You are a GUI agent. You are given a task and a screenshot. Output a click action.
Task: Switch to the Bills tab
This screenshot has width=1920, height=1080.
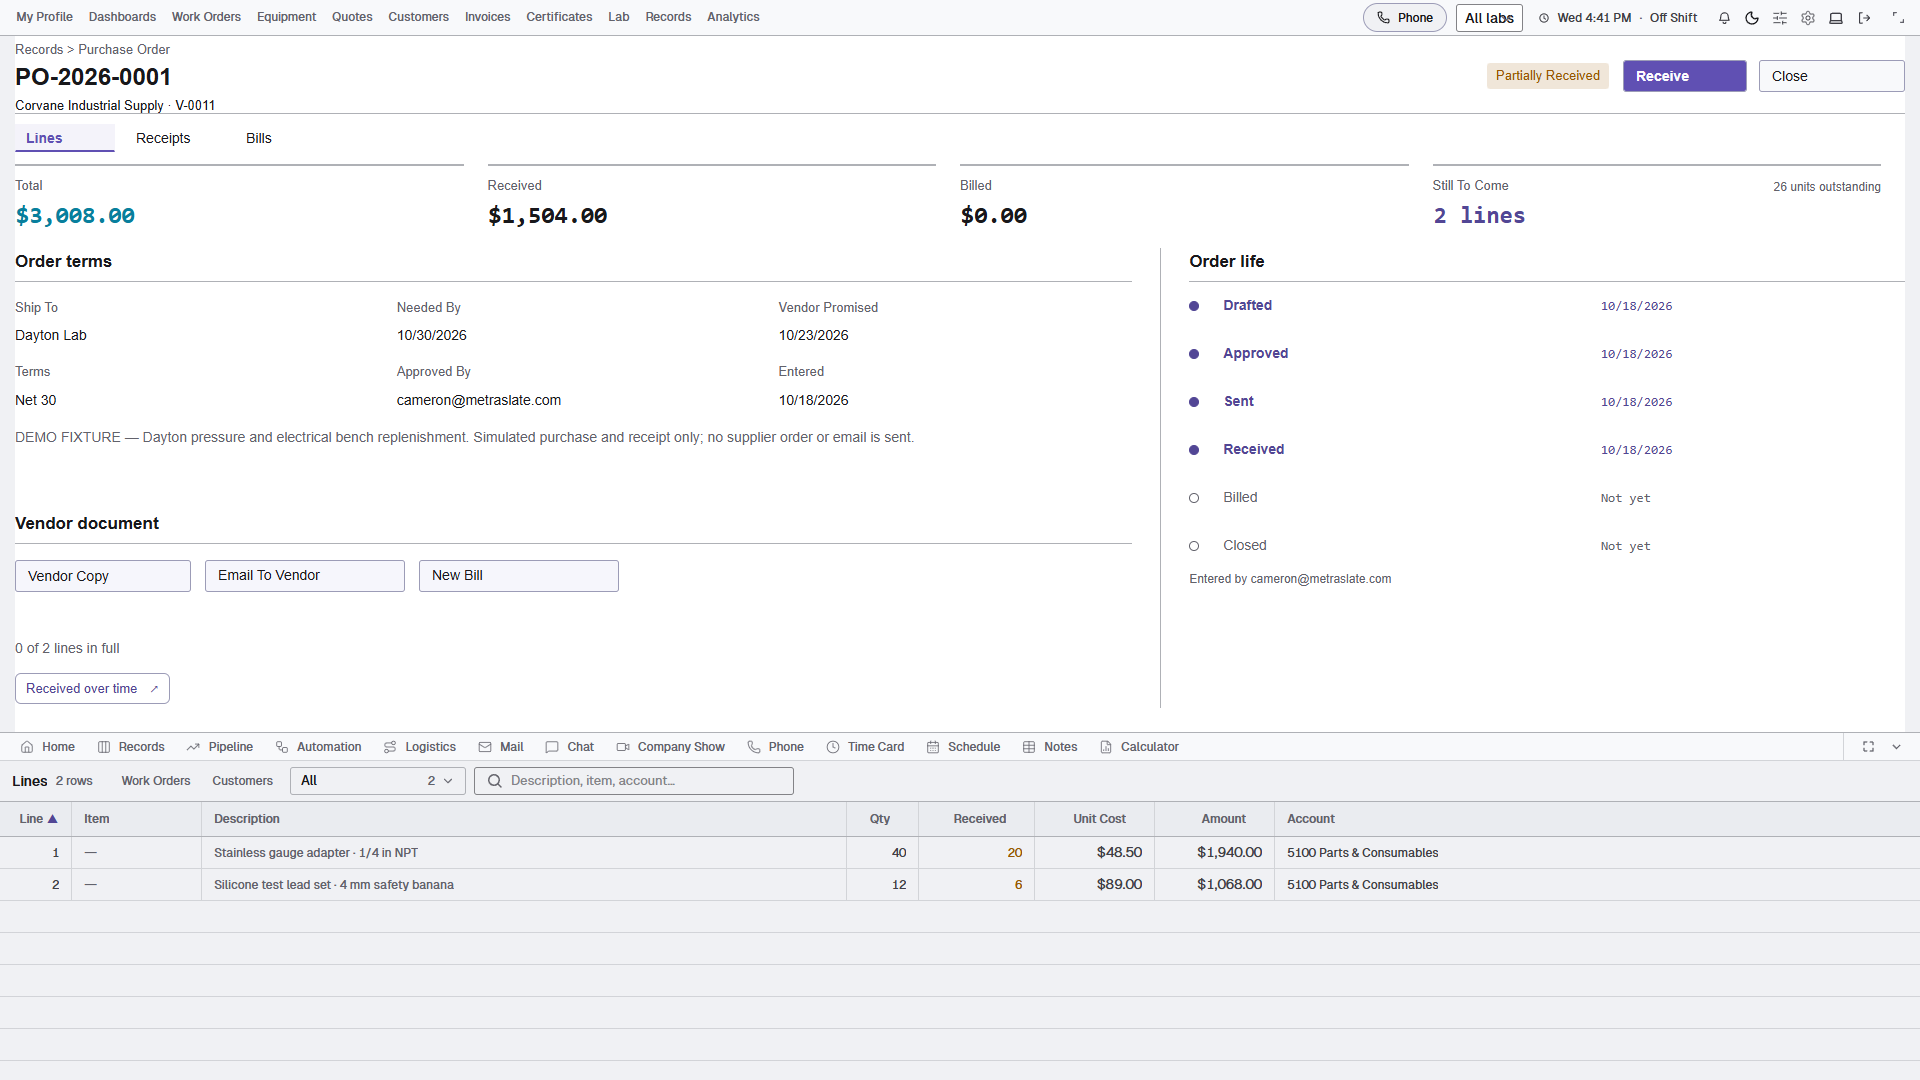tap(259, 138)
